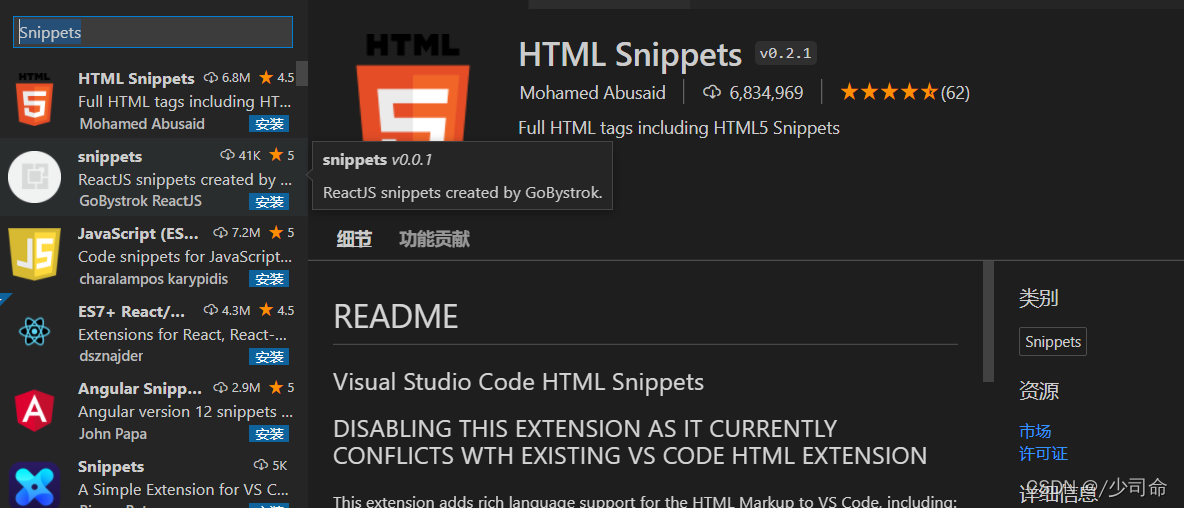The height and width of the screenshot is (508, 1184).
Task: Open the 市场 resource link
Action: [x=1035, y=431]
